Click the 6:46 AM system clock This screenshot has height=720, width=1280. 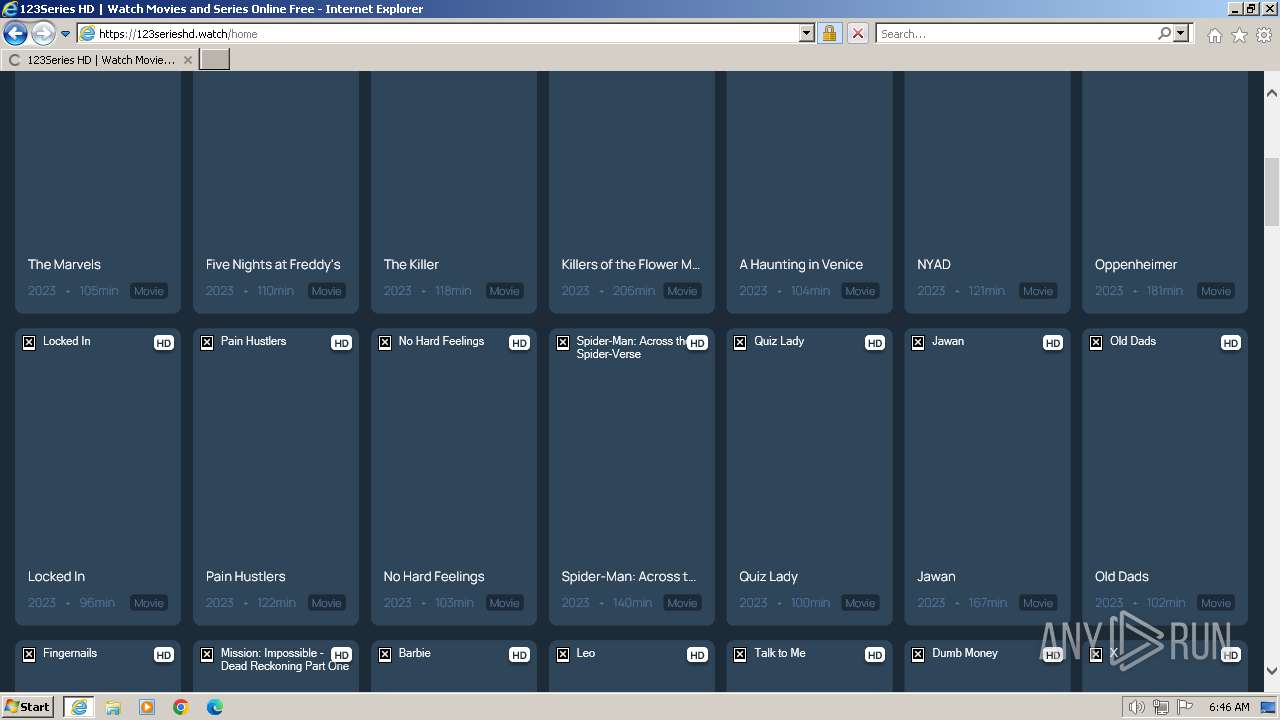(1229, 707)
